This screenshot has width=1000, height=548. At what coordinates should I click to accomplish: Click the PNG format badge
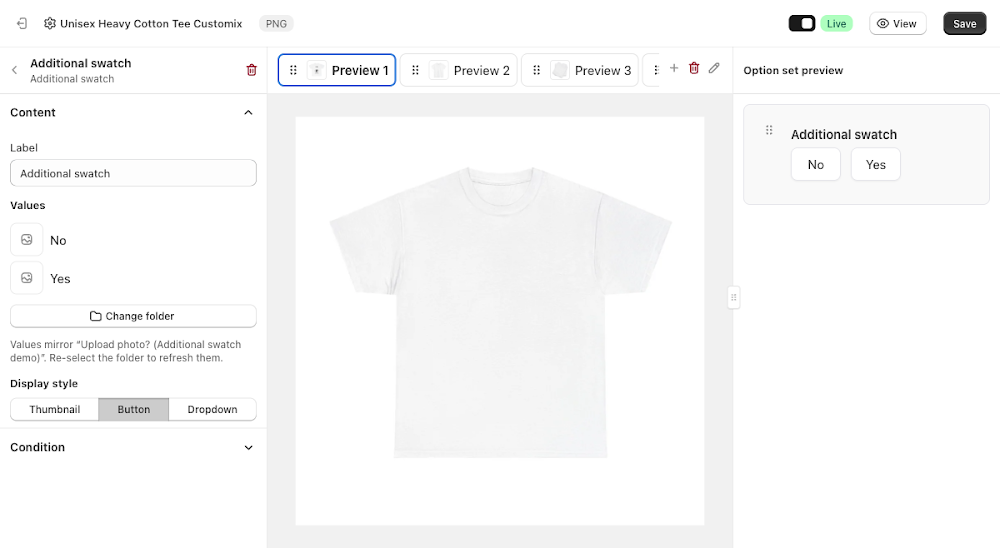276,24
